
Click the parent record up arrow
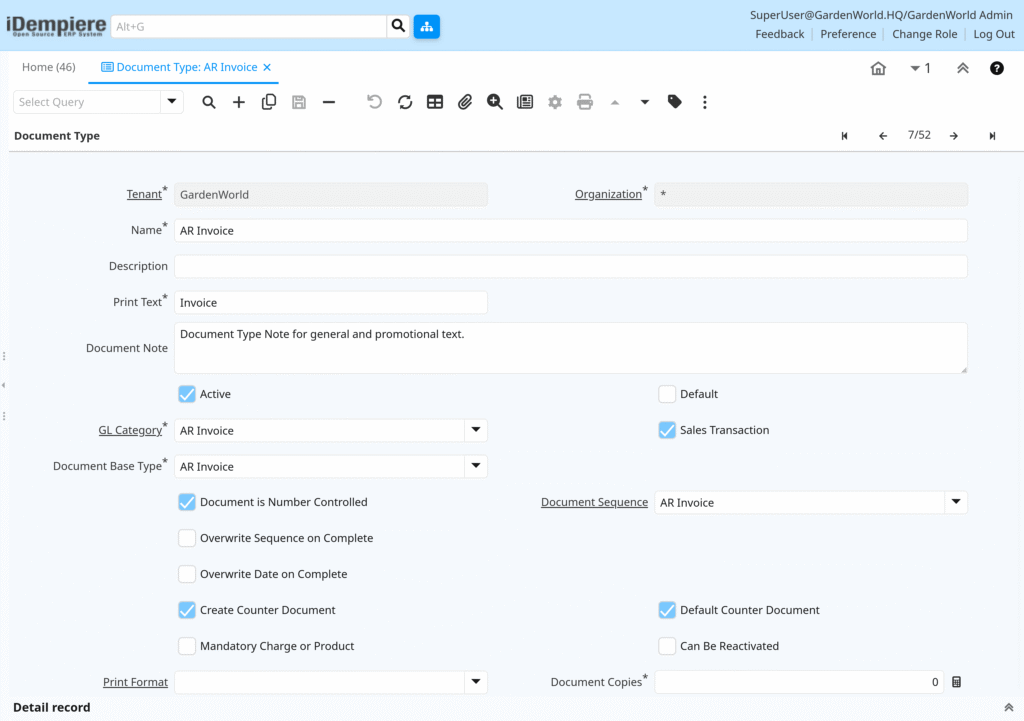click(615, 102)
